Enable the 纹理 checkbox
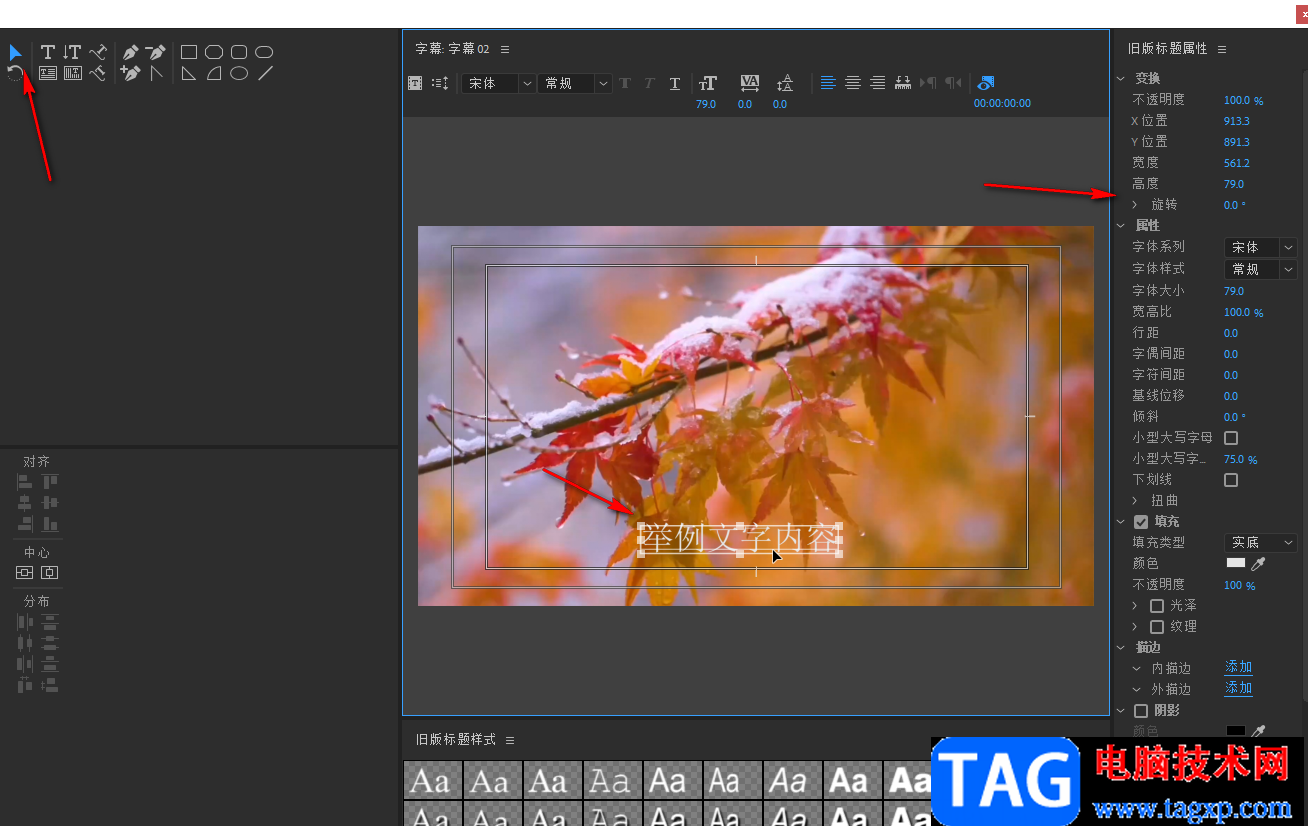The image size is (1308, 826). point(1157,627)
